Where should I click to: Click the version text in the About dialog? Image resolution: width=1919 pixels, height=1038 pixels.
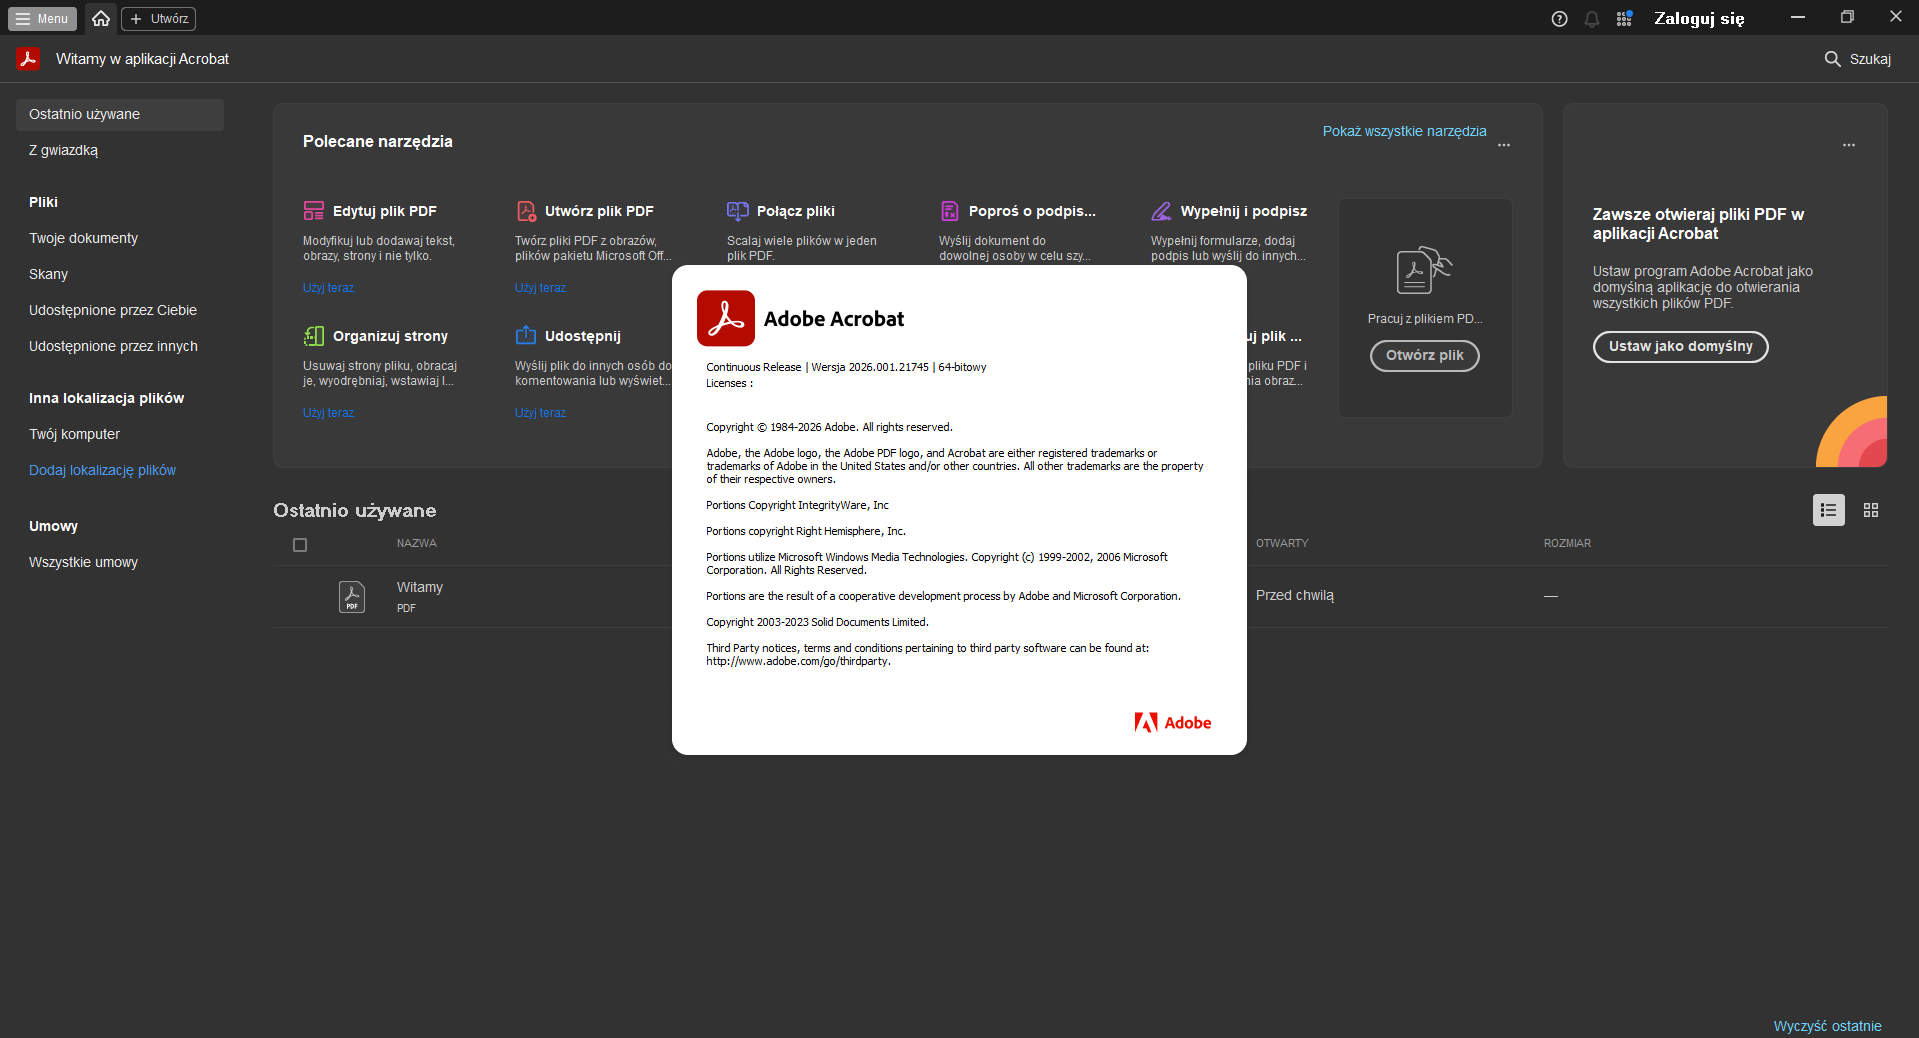846,367
